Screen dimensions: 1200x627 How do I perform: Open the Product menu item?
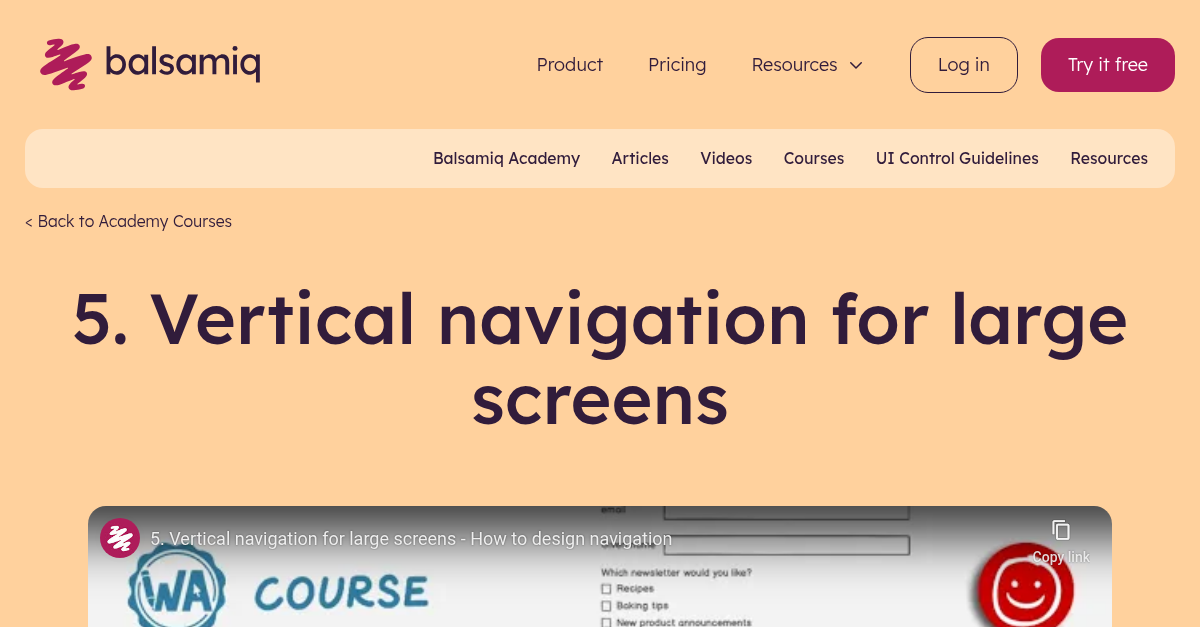point(569,64)
